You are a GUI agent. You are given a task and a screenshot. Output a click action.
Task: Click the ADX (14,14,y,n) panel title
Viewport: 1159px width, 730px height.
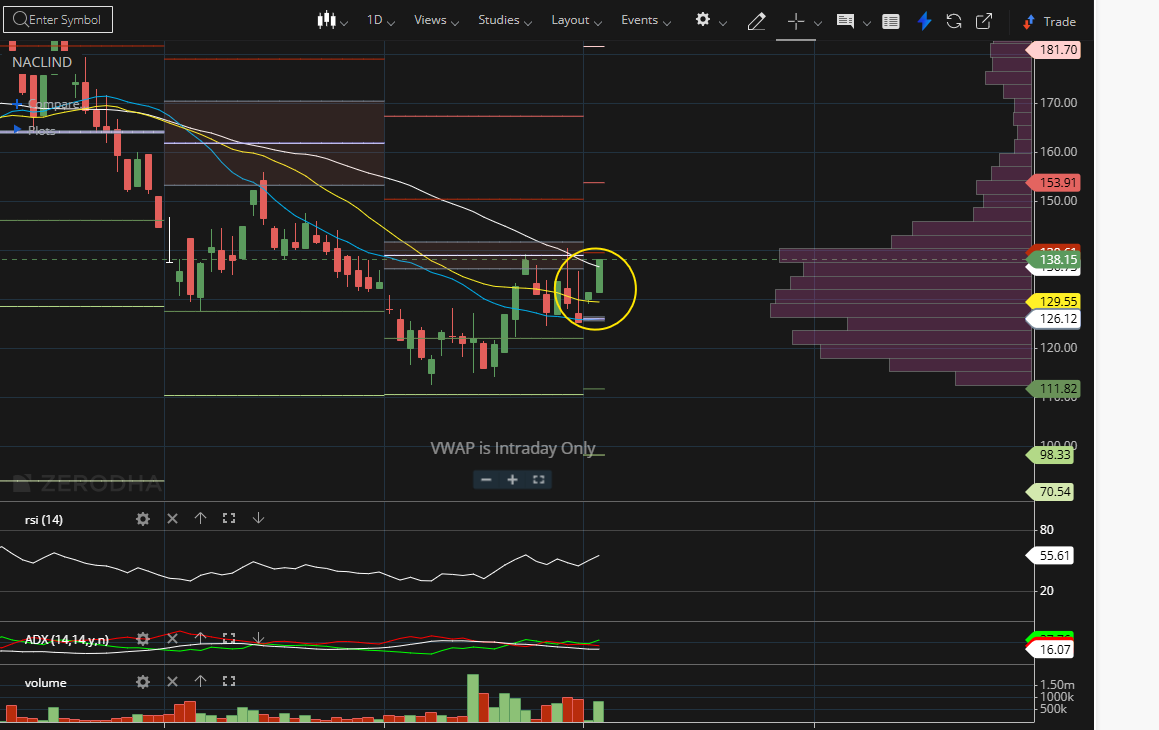tap(67, 639)
